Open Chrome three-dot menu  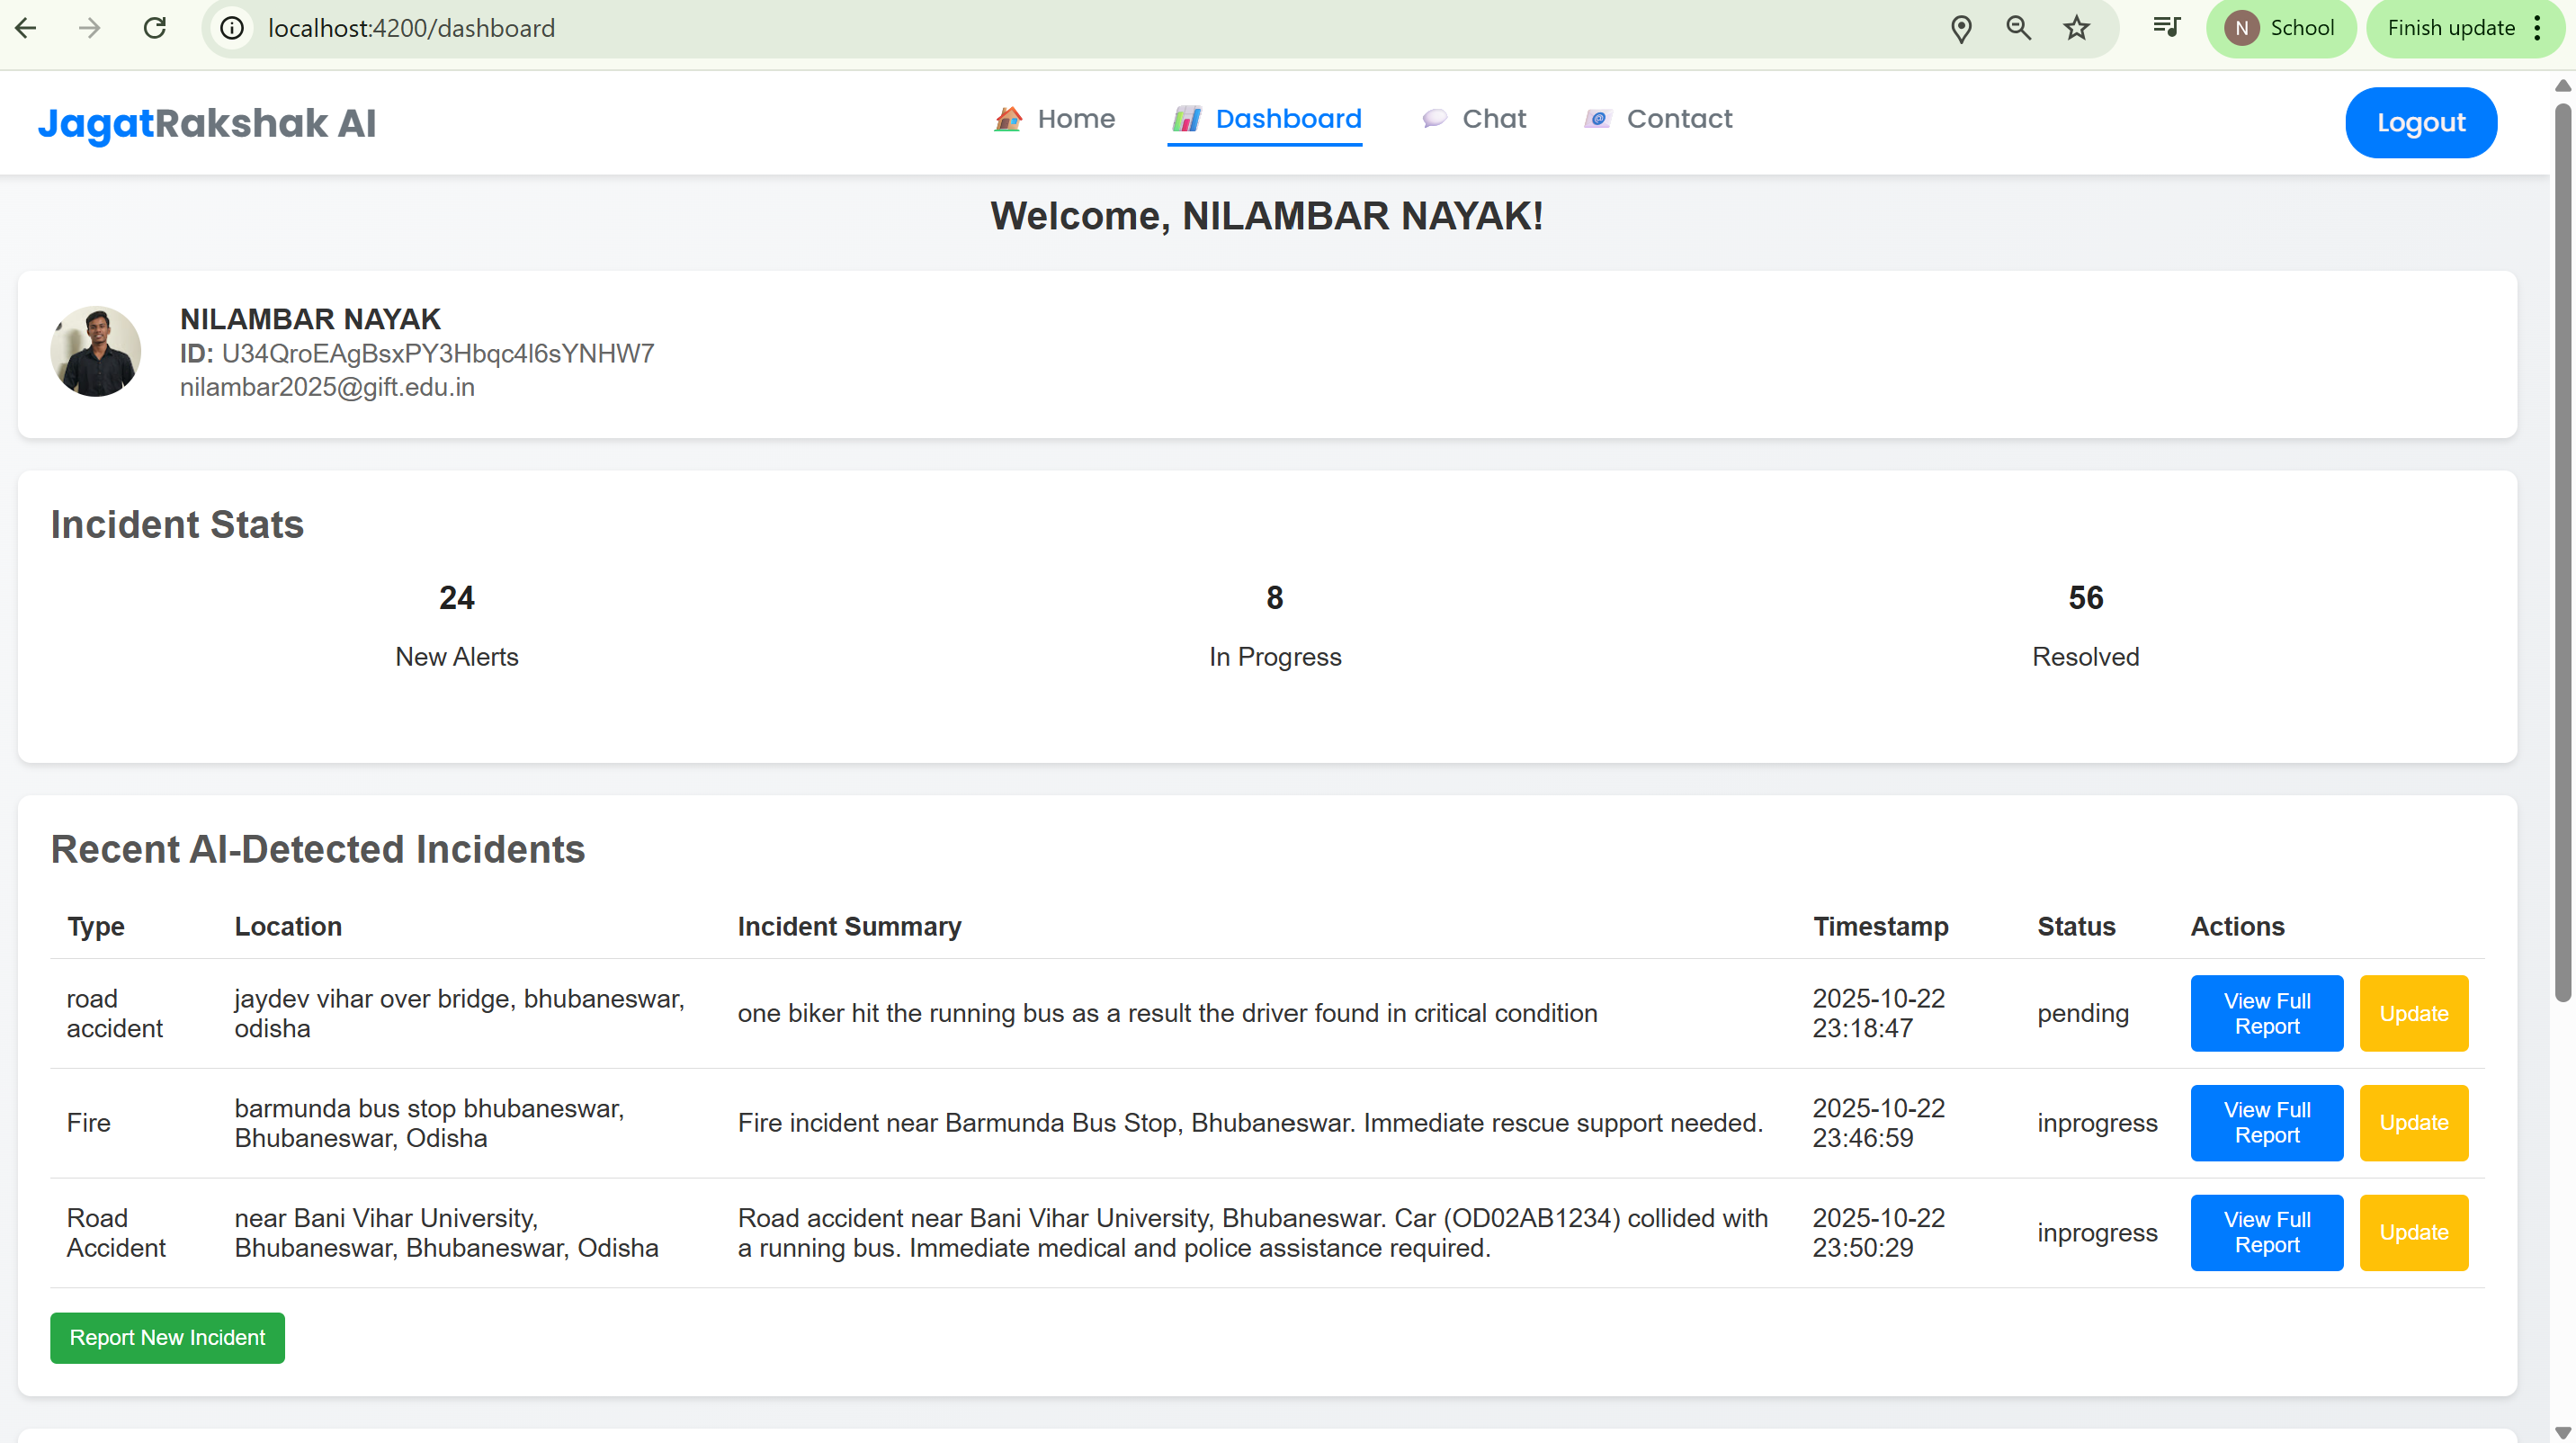pos(2538,28)
